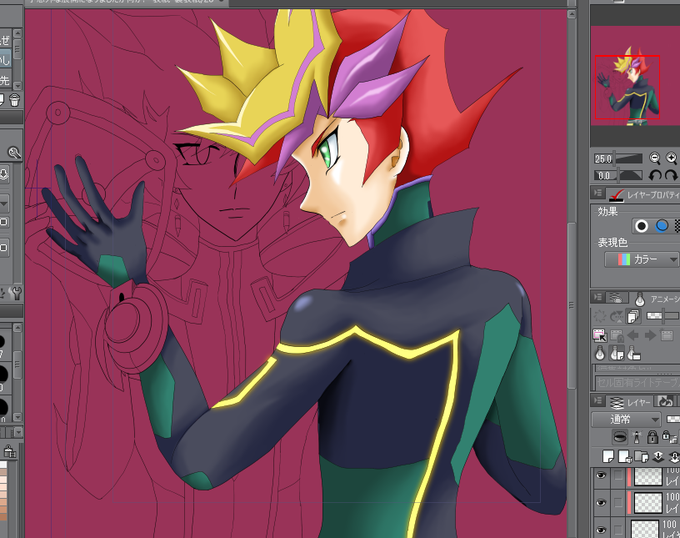Open the 通常 blend mode dropdown
680x538 pixels.
tap(626, 419)
